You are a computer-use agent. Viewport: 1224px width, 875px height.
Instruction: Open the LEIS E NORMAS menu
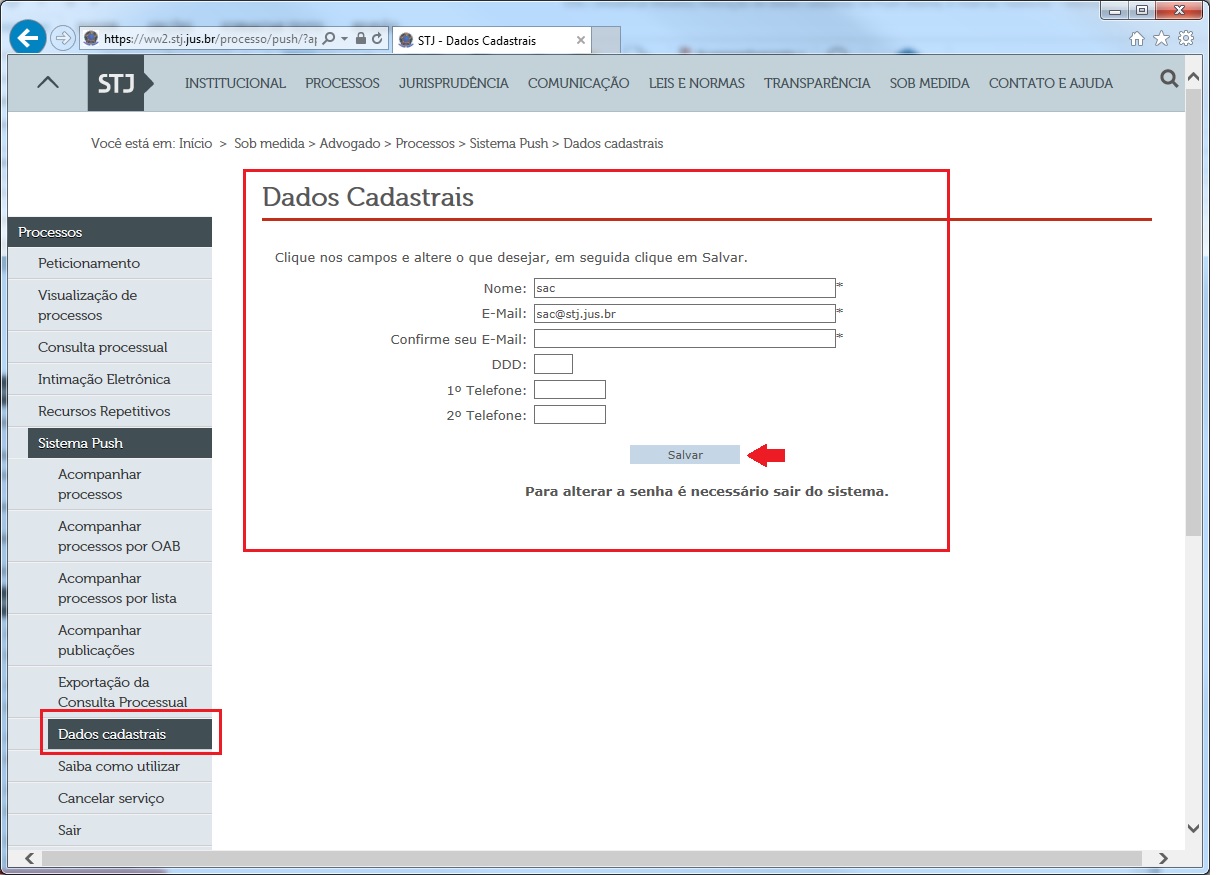coord(696,83)
